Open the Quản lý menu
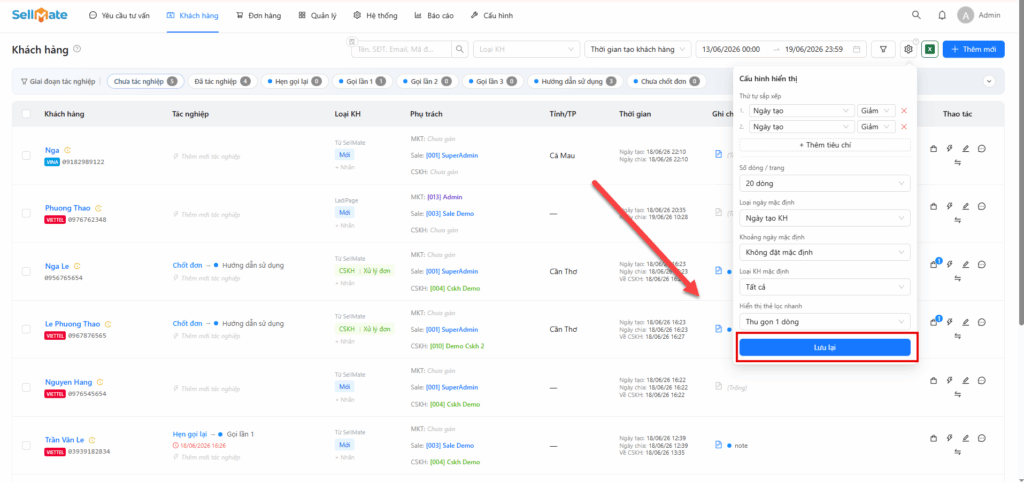This screenshot has height=483, width=1024. click(x=317, y=15)
